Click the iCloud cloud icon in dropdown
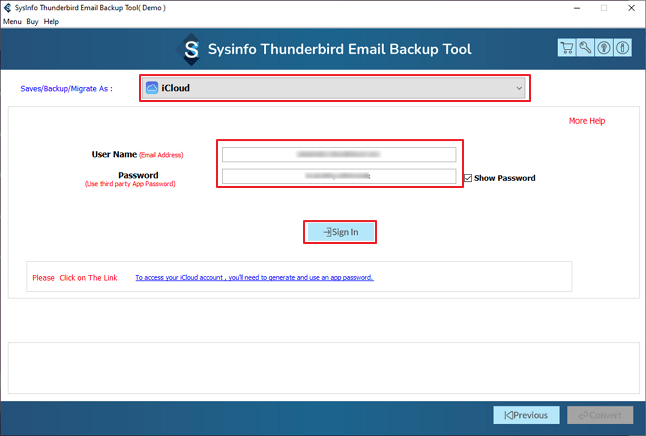 click(152, 88)
